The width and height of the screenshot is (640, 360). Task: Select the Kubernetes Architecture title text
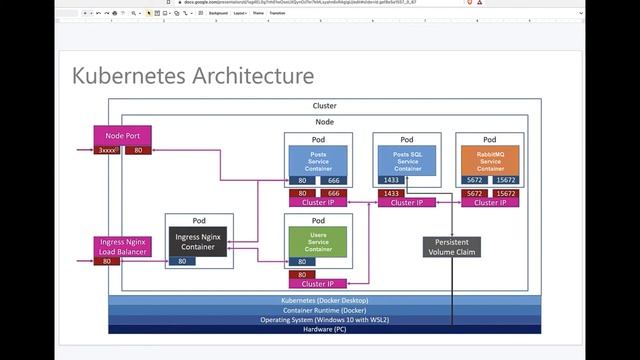point(193,76)
